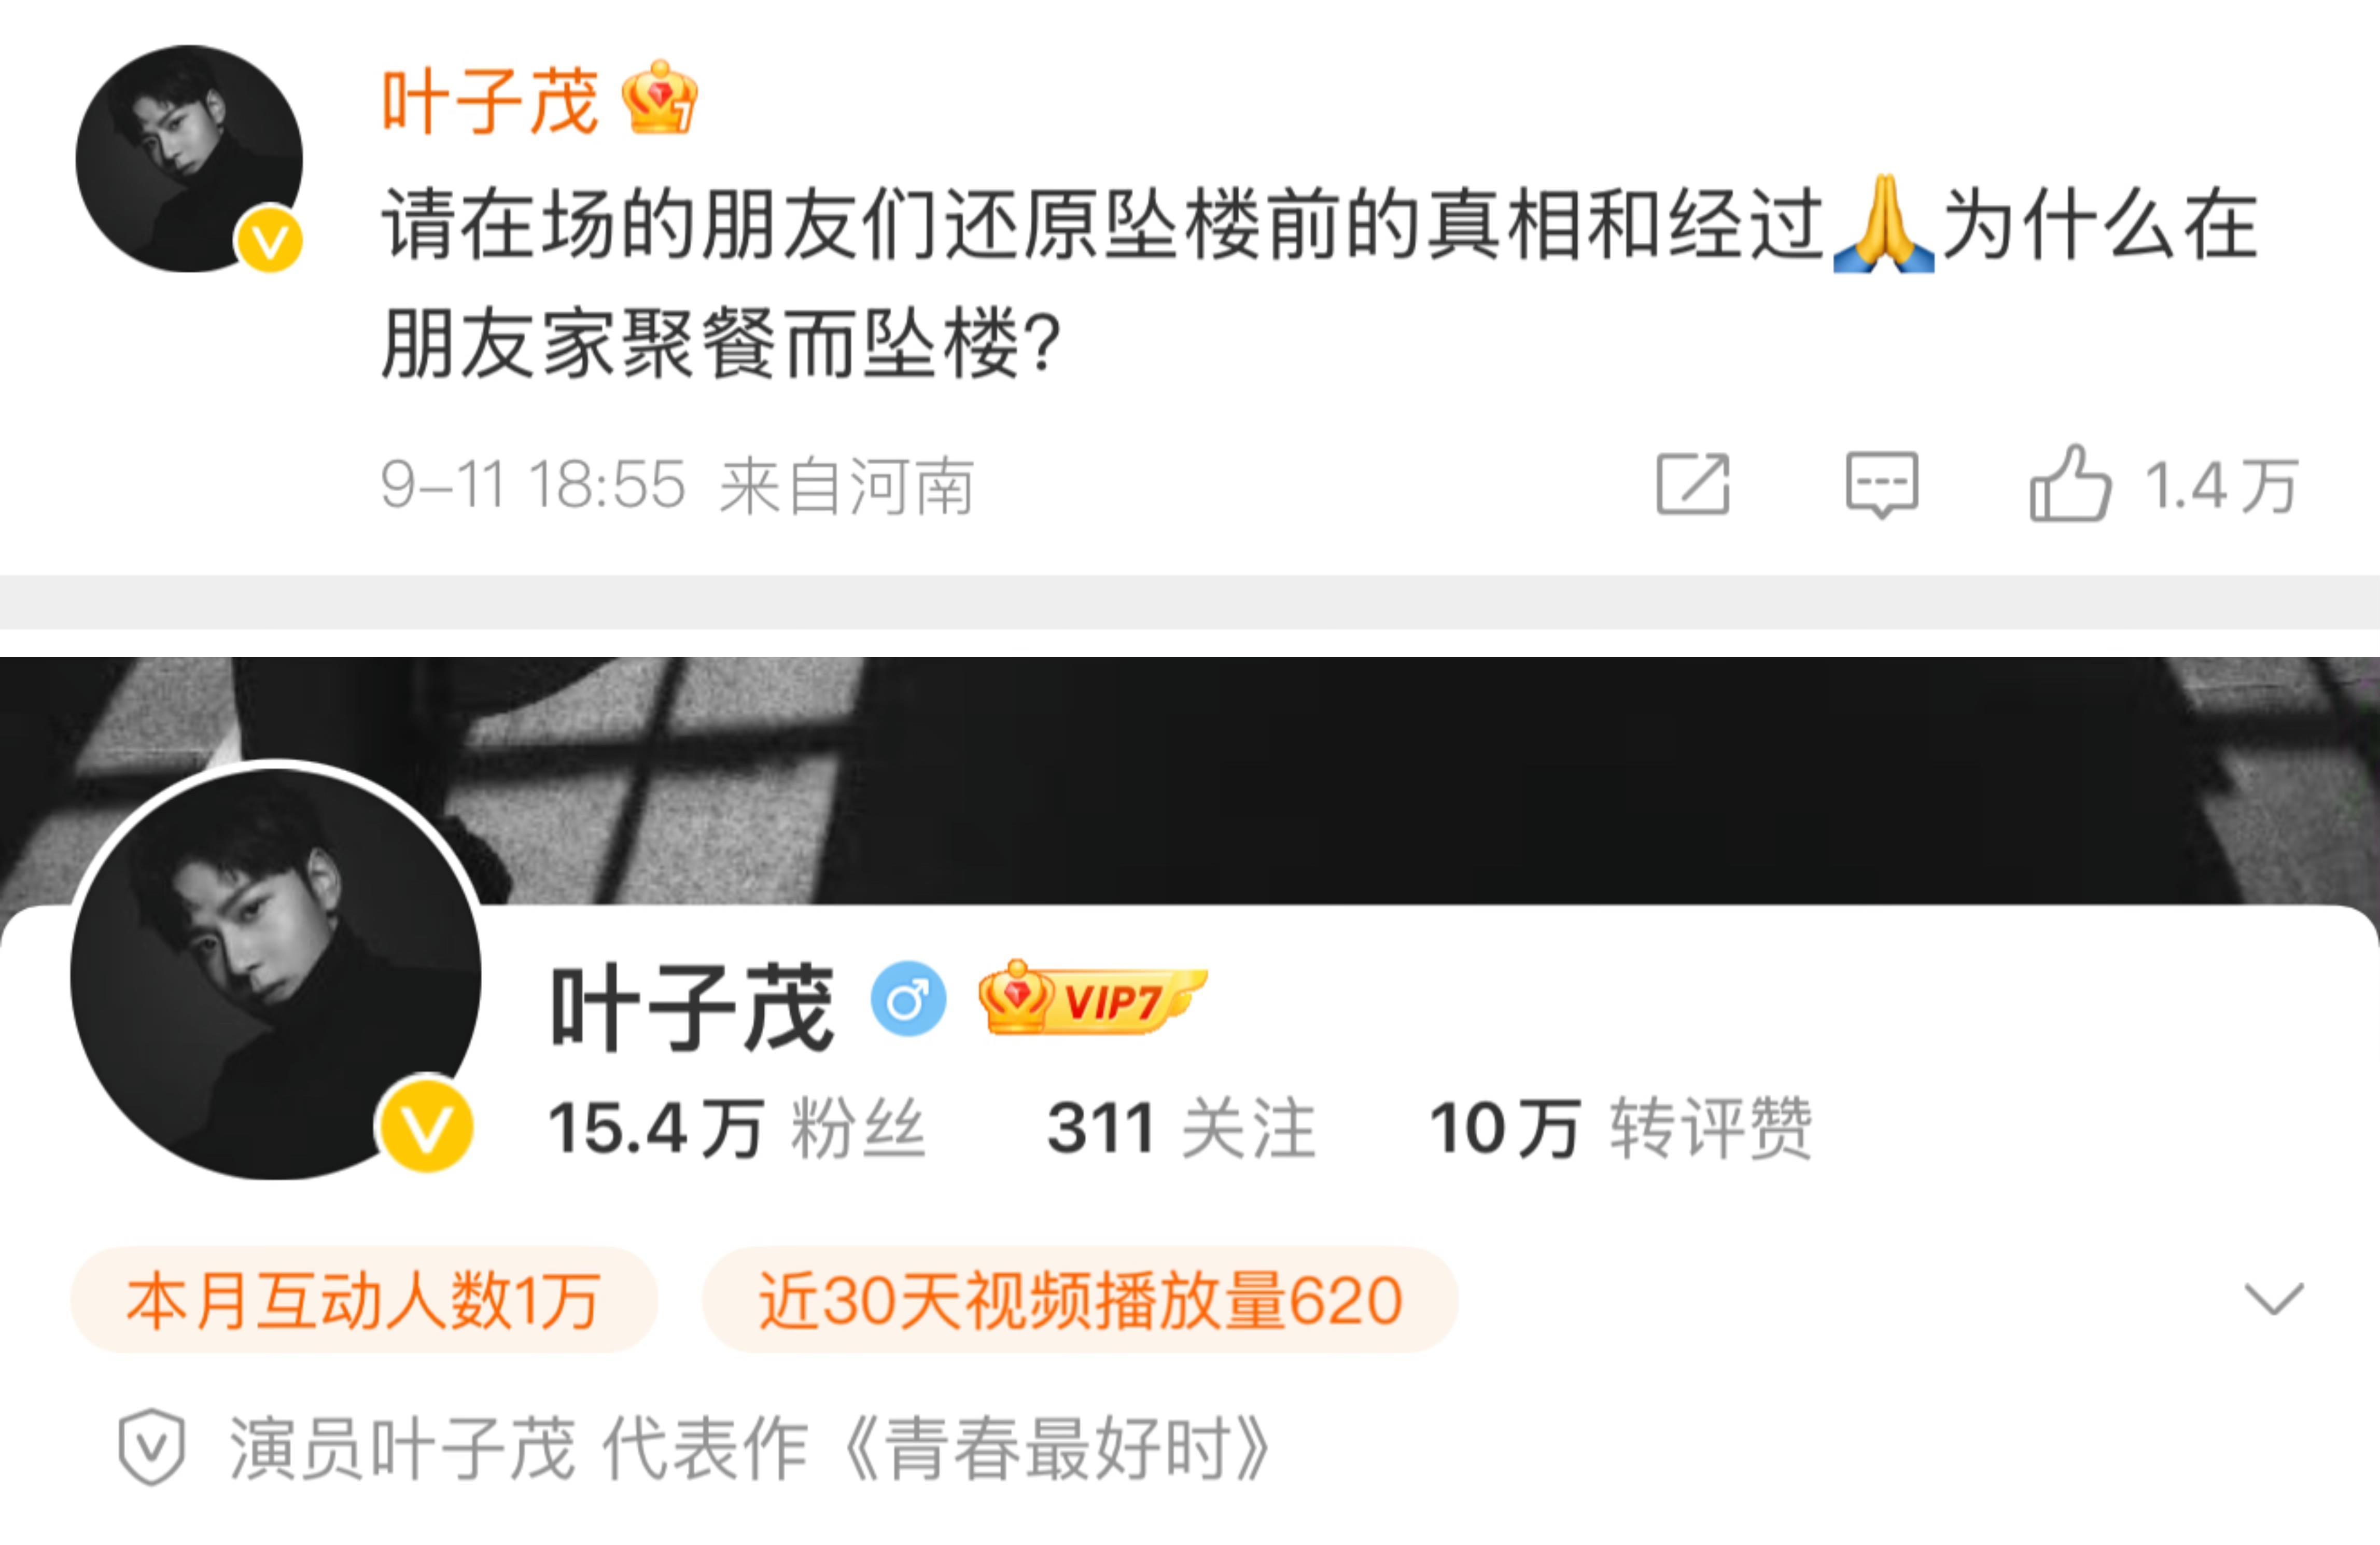Tap the repost share icon on the post
This screenshot has width=2380, height=1545.
pos(1692,484)
